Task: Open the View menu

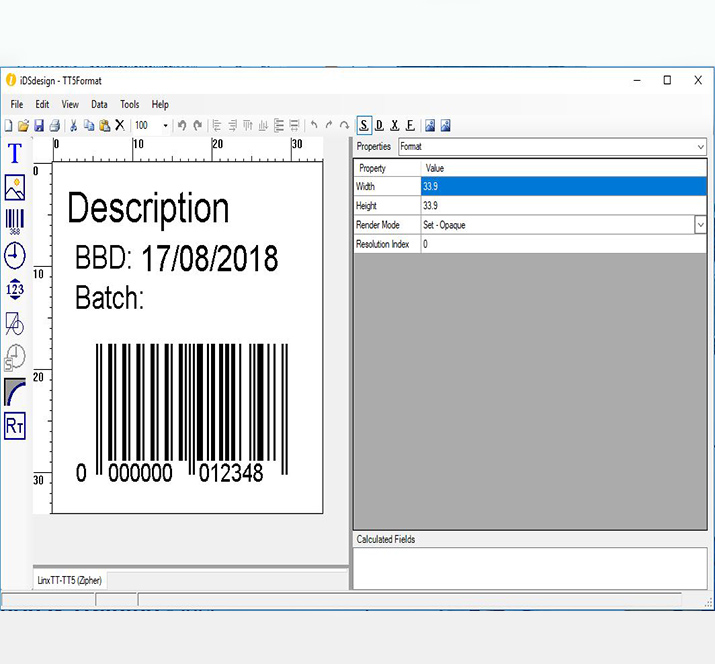Action: coord(70,104)
